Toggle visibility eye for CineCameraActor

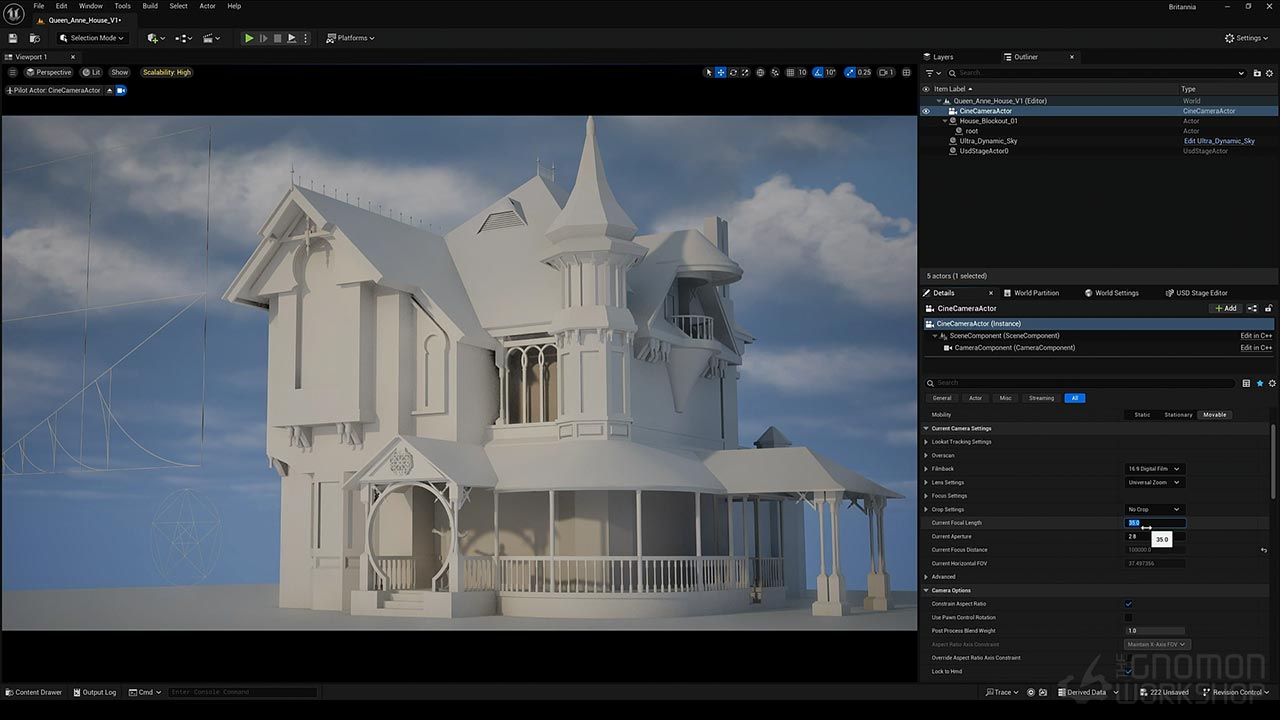tap(926, 111)
